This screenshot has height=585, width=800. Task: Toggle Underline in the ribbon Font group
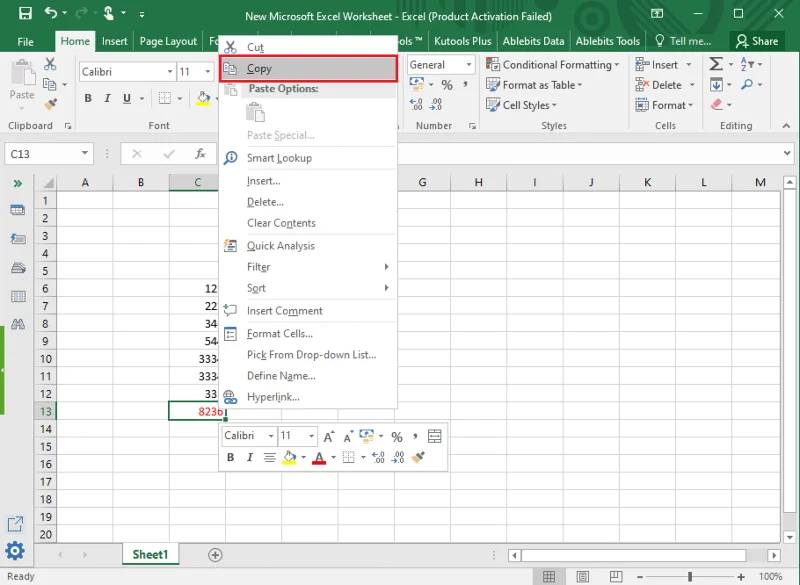tap(127, 98)
